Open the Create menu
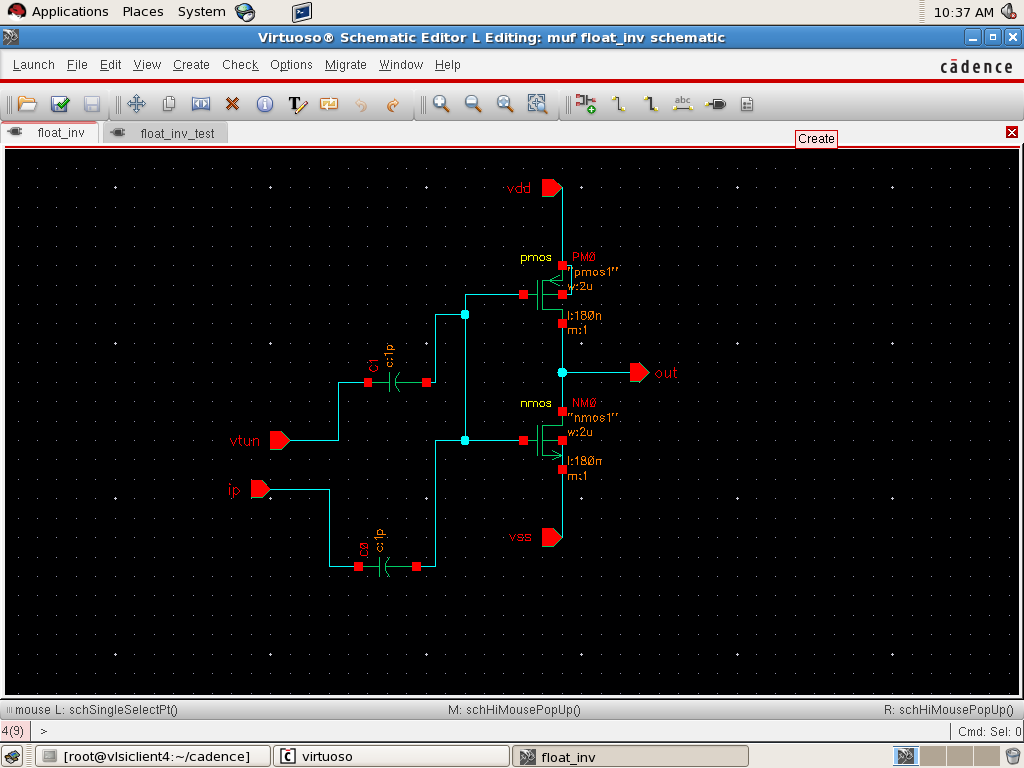This screenshot has height=768, width=1024. (x=191, y=65)
